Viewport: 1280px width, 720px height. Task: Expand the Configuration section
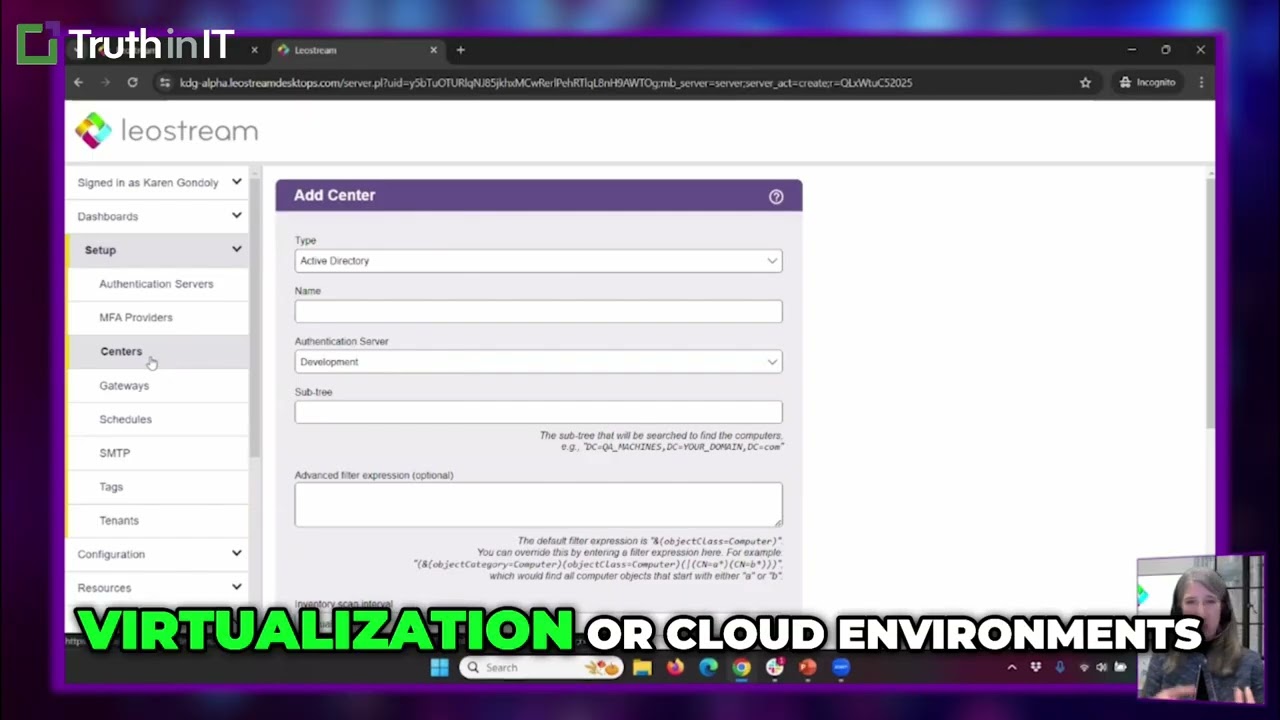[x=159, y=554]
